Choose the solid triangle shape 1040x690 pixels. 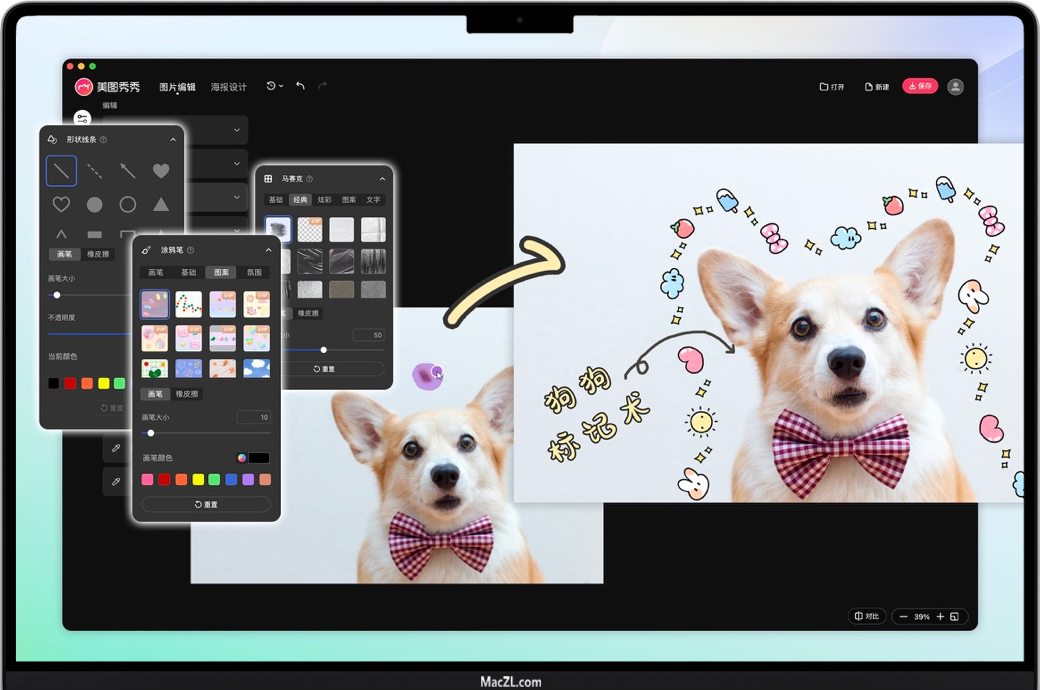(161, 204)
